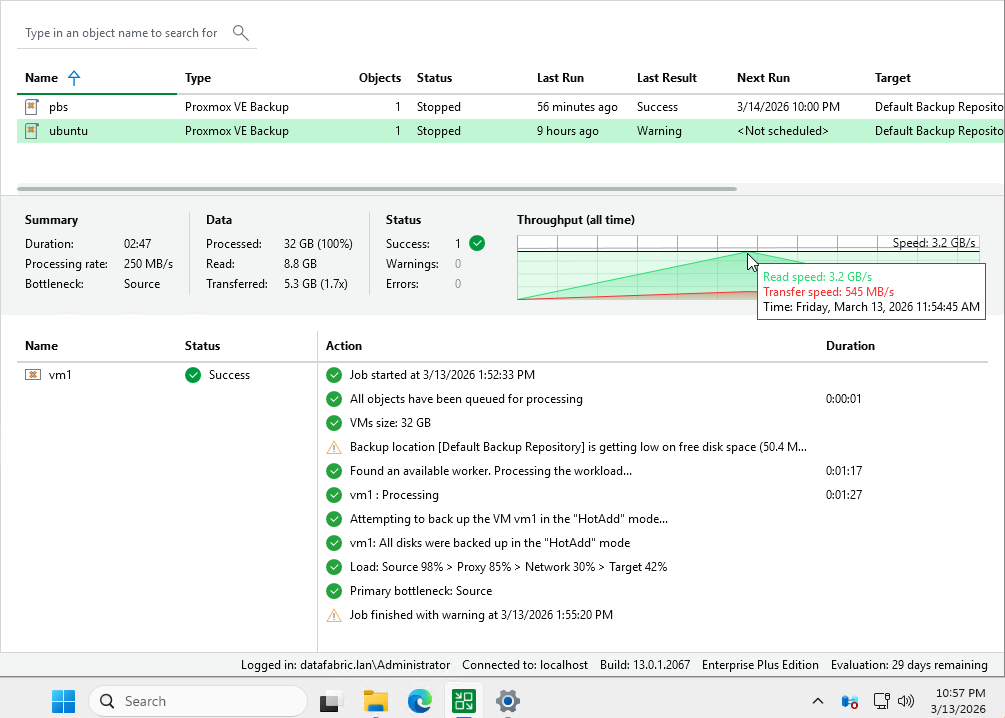Click the check icon beside Load Source 98%
This screenshot has height=718, width=1005.
(334, 567)
